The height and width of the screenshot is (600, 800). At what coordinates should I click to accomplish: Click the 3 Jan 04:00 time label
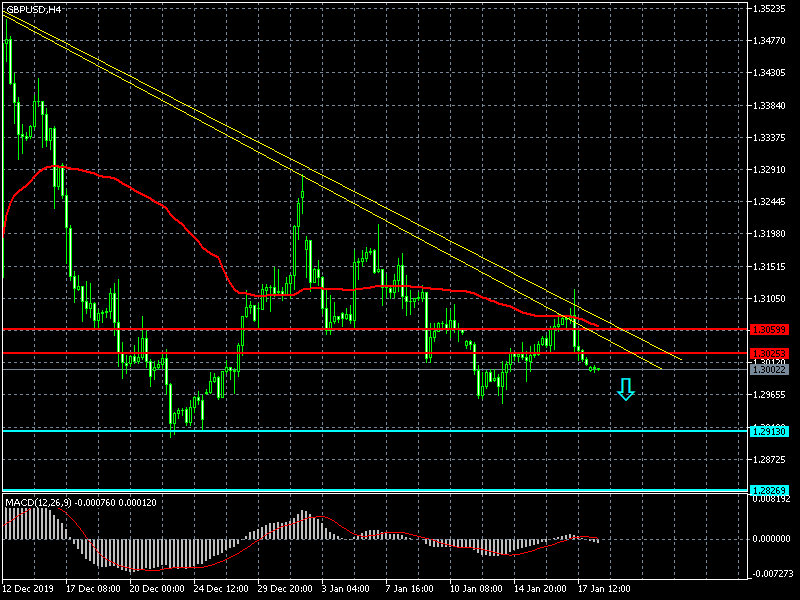pos(346,589)
